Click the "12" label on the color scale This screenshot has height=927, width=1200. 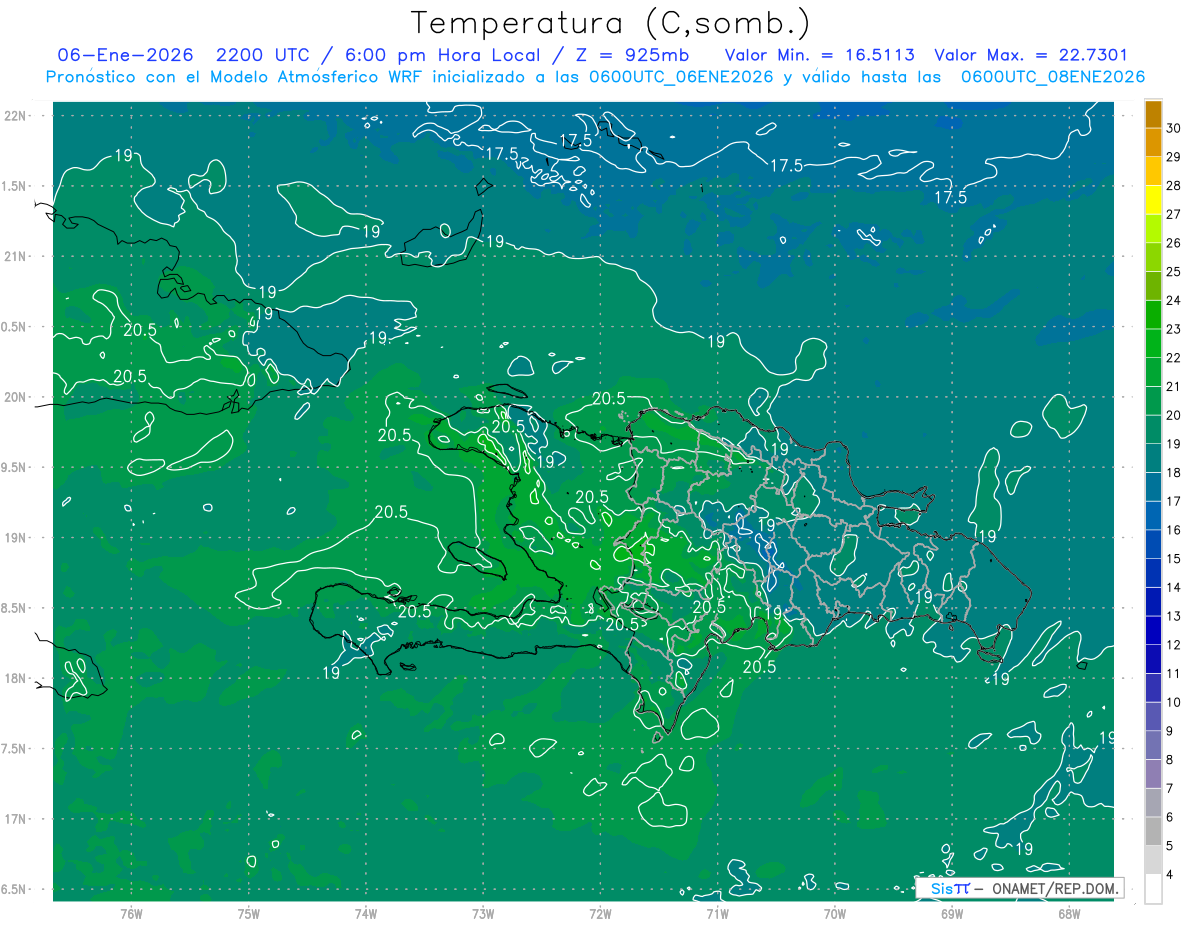pos(1174,645)
